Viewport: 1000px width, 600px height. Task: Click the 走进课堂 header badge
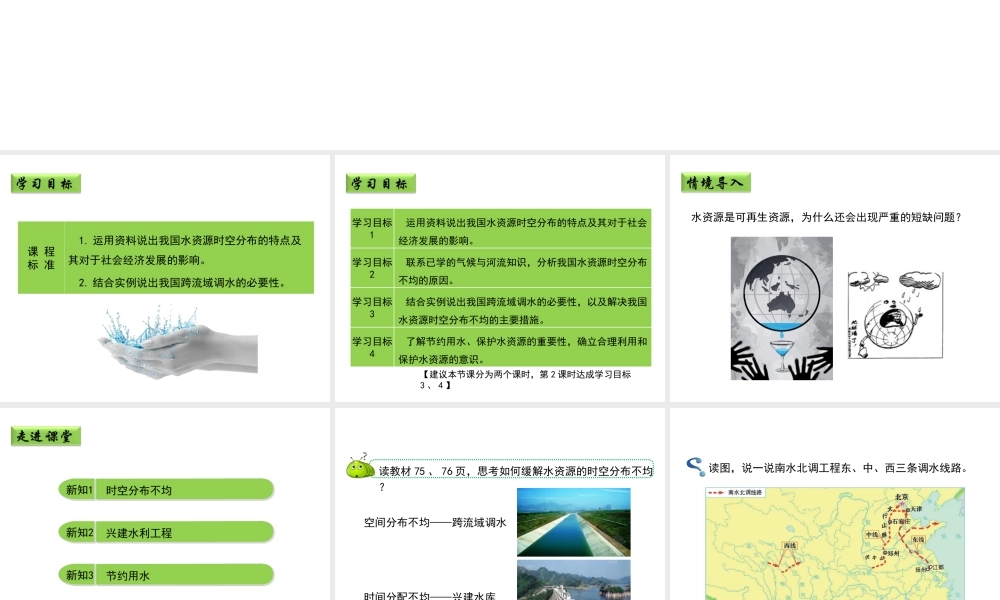click(x=46, y=436)
